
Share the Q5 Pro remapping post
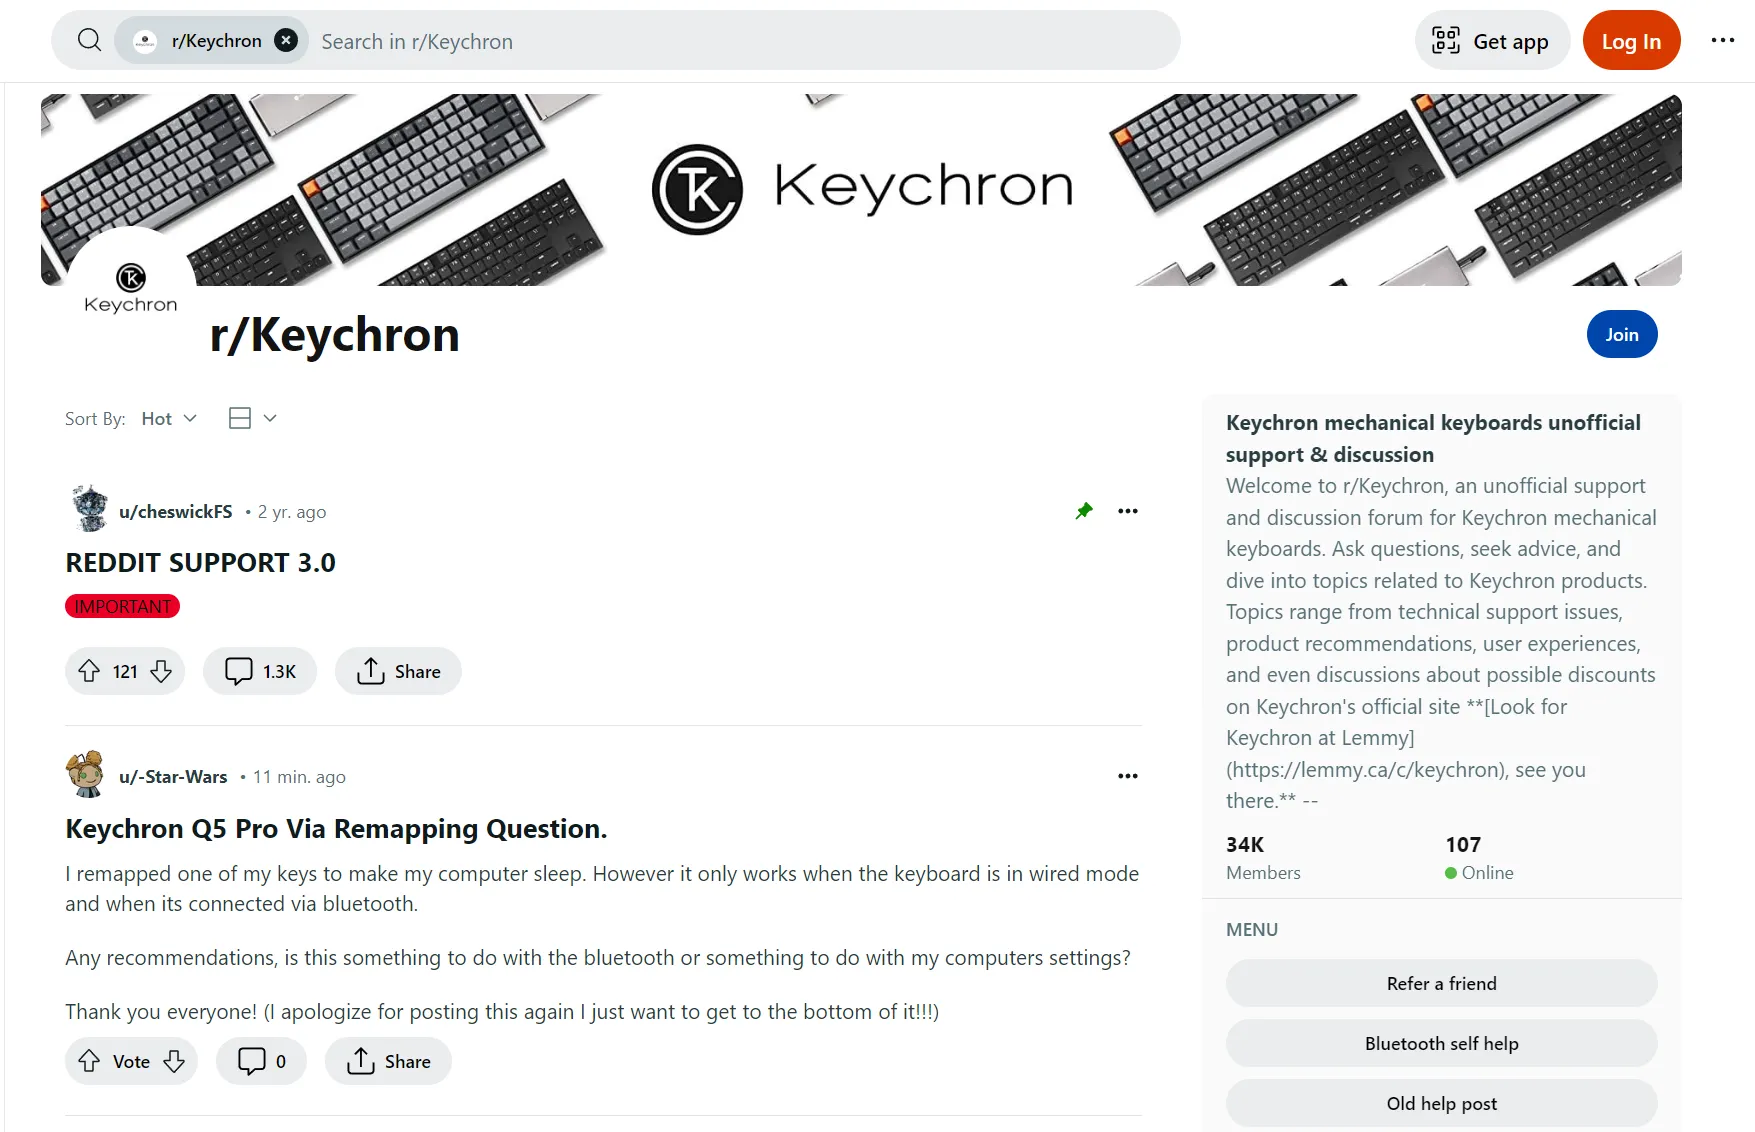(x=388, y=1061)
